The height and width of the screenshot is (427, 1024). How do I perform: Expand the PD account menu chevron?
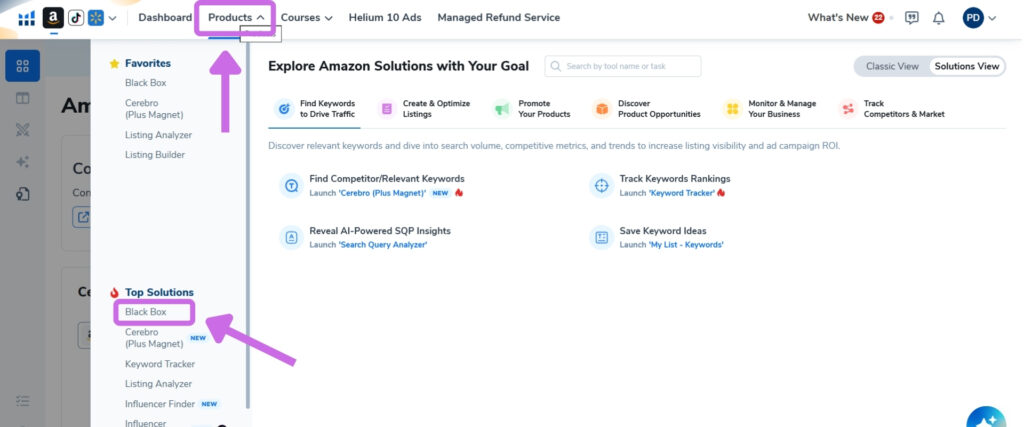pos(993,18)
